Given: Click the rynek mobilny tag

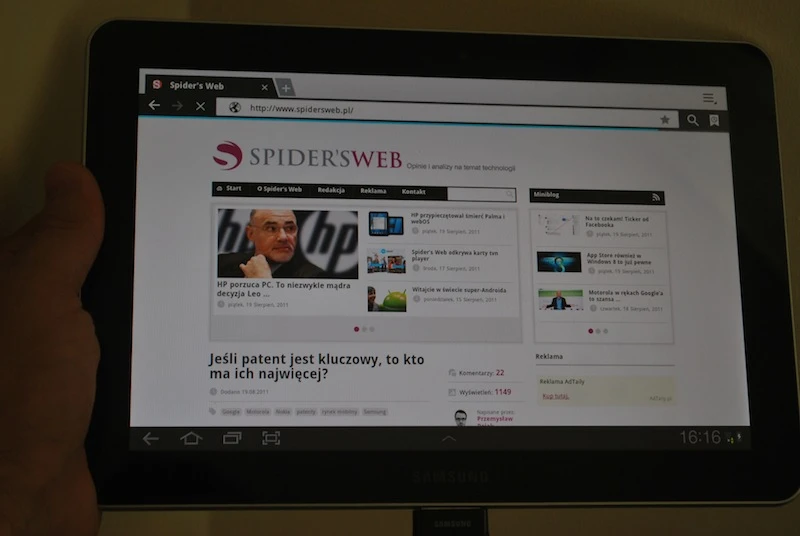Looking at the screenshot, I should click(339, 412).
